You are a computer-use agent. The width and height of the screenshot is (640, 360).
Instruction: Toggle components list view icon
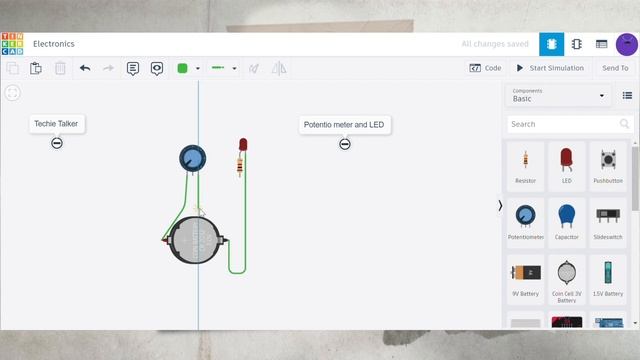627,96
